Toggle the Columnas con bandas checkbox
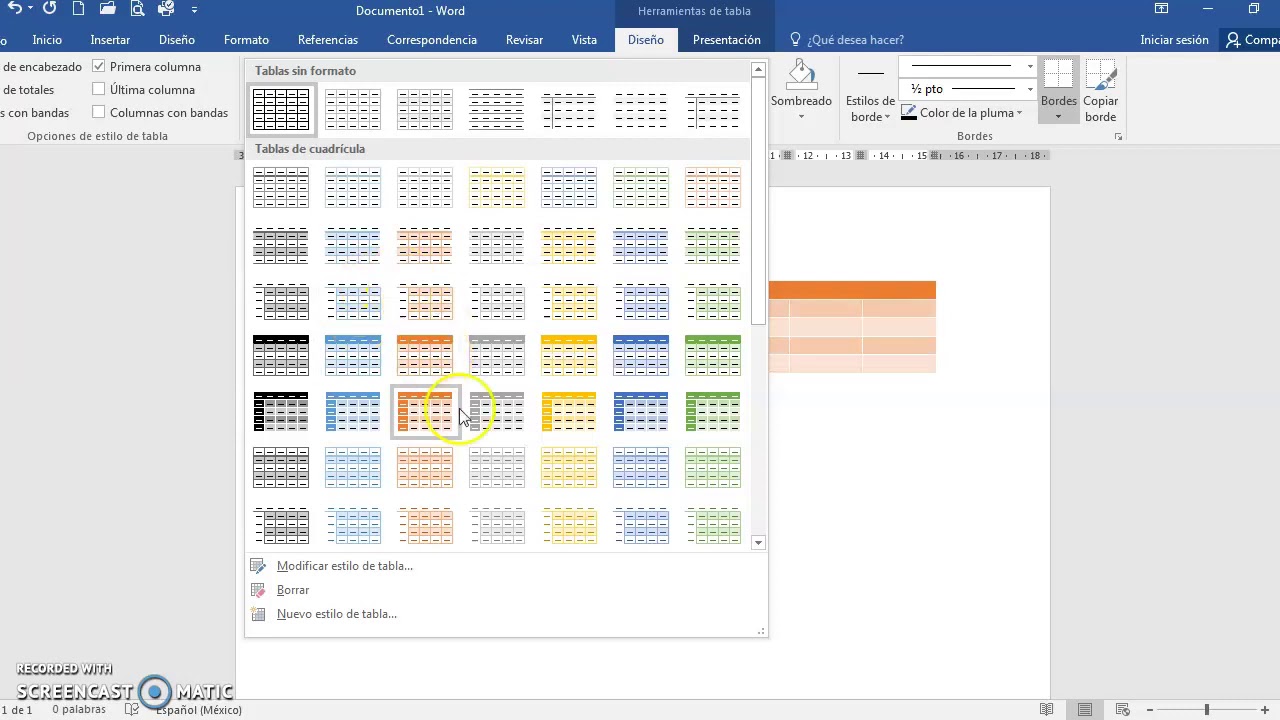1280x720 pixels. tap(99, 112)
